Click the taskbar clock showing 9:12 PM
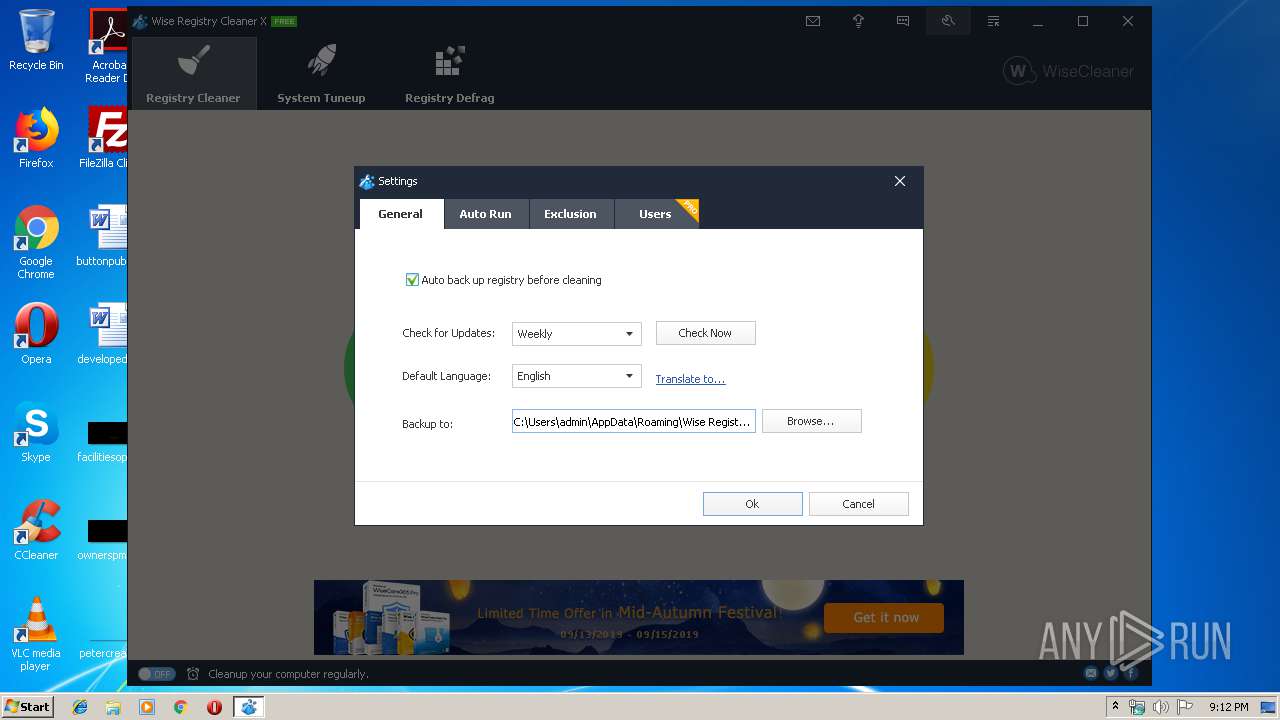The height and width of the screenshot is (720, 1280). (1228, 707)
